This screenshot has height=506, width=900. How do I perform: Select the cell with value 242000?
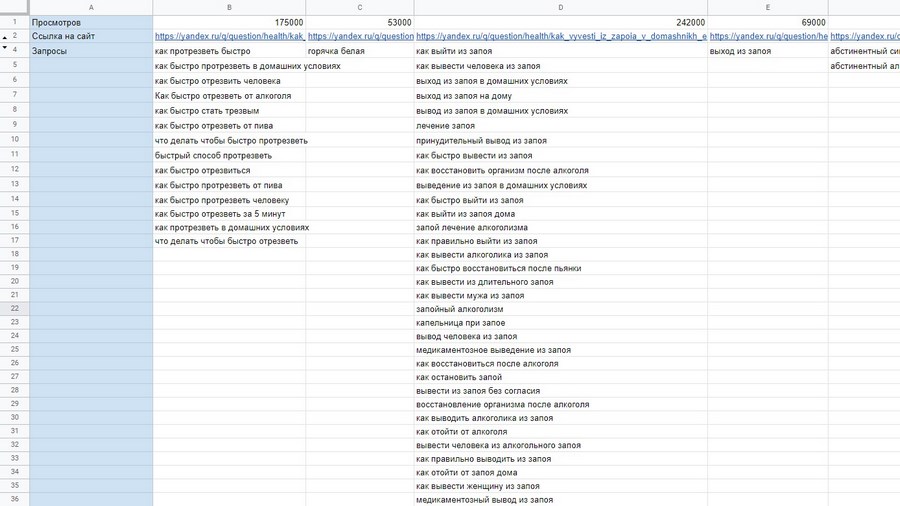pos(560,22)
